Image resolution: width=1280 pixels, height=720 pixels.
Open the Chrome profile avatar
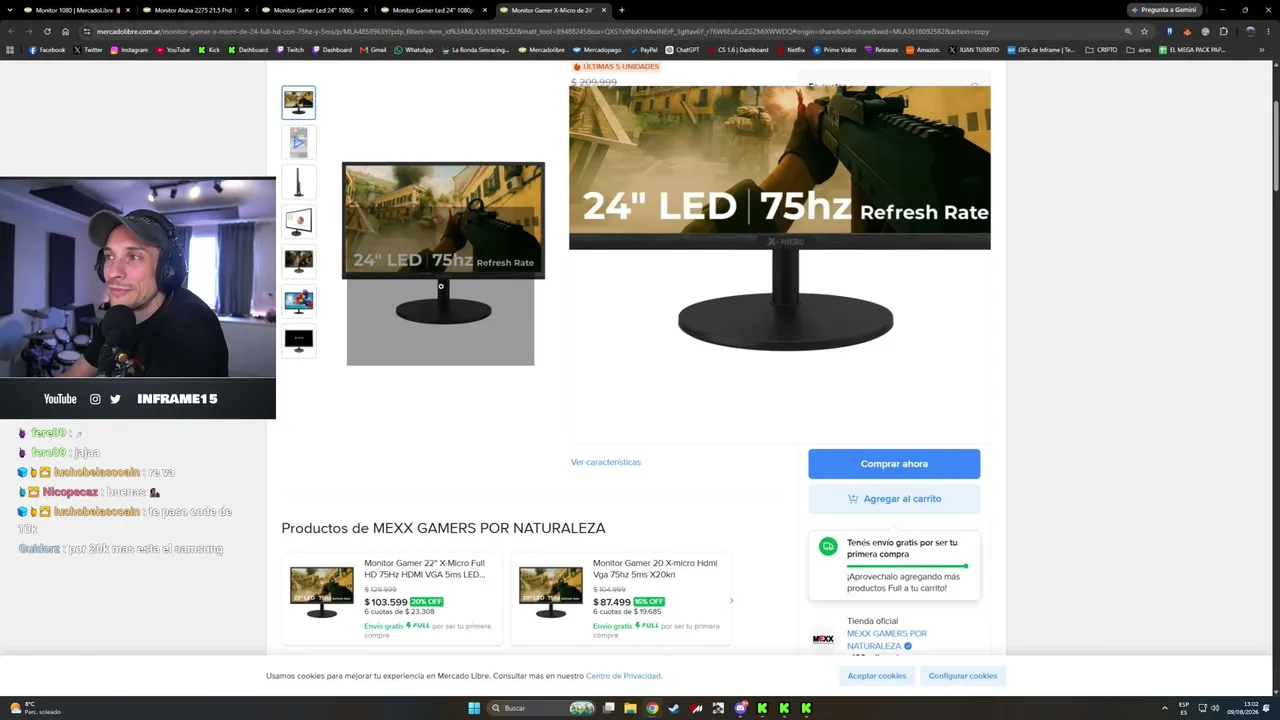click(1249, 31)
